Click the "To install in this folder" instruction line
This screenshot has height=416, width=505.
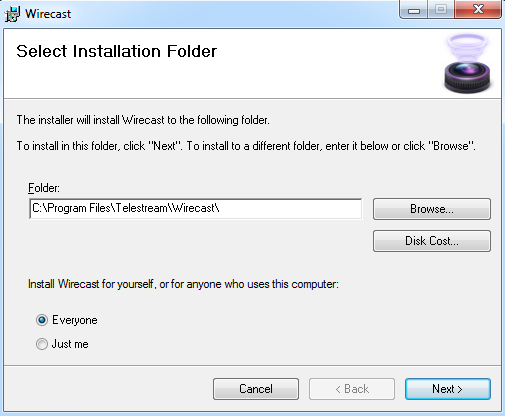(x=246, y=146)
